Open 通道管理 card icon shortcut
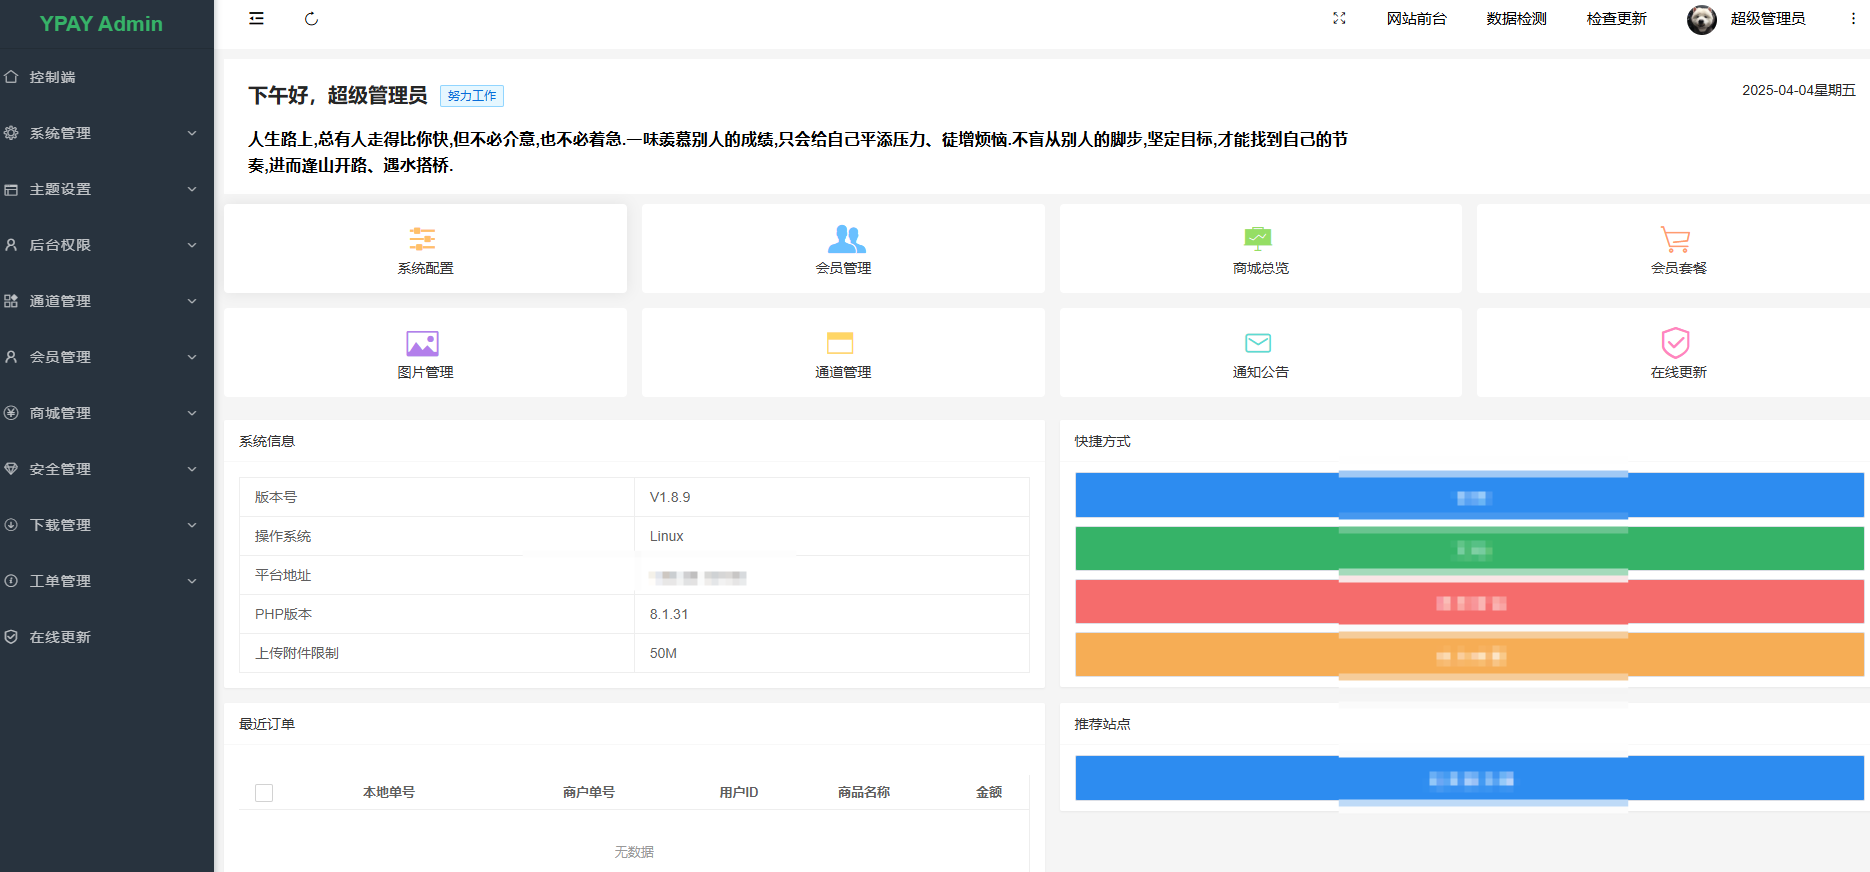1870x872 pixels. (843, 353)
